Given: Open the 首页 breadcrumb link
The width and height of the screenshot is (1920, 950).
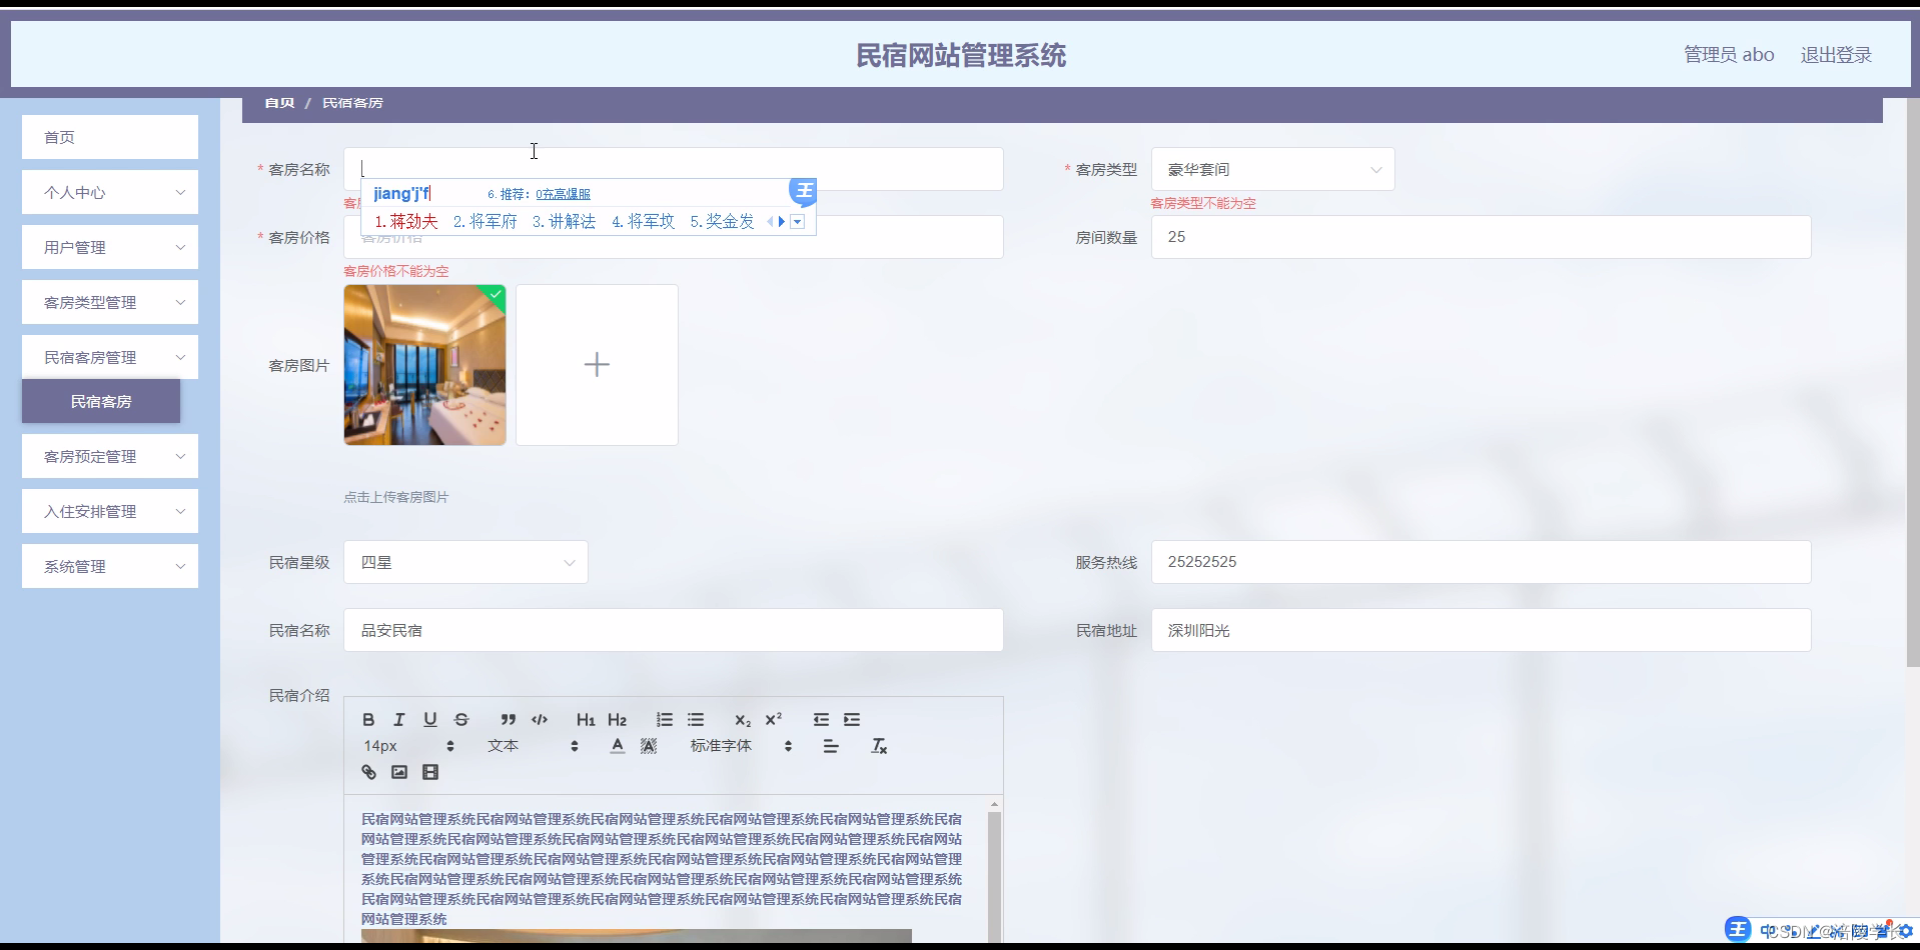Looking at the screenshot, I should click(x=278, y=102).
